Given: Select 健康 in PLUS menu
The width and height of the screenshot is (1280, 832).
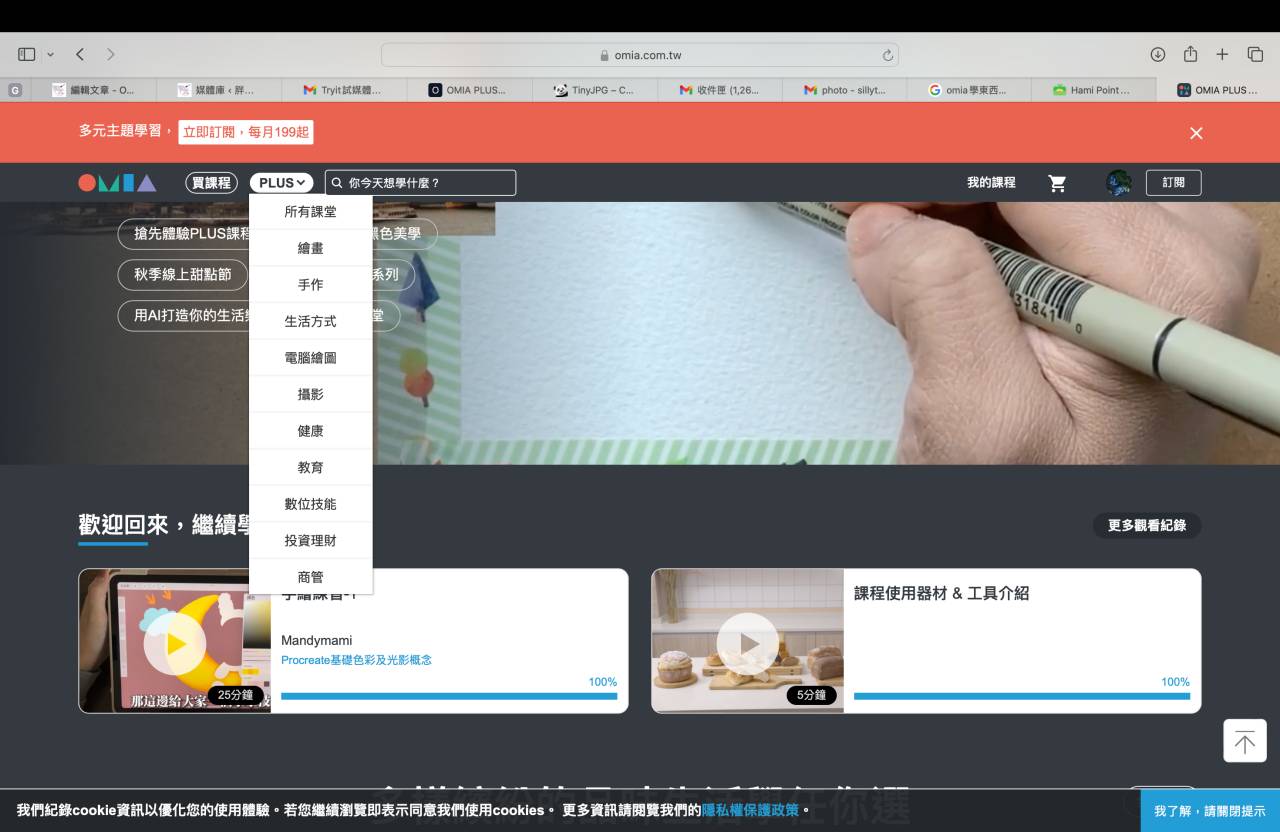Looking at the screenshot, I should click(310, 431).
